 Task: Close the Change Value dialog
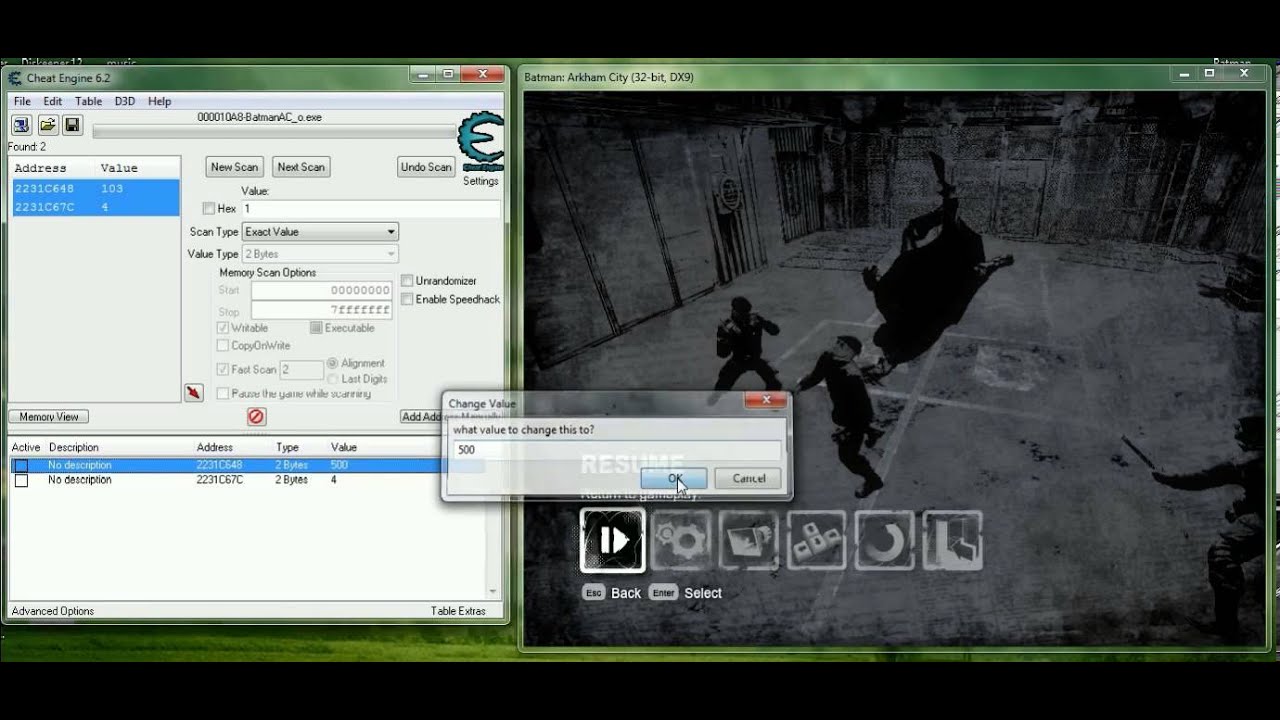pyautogui.click(x=765, y=401)
